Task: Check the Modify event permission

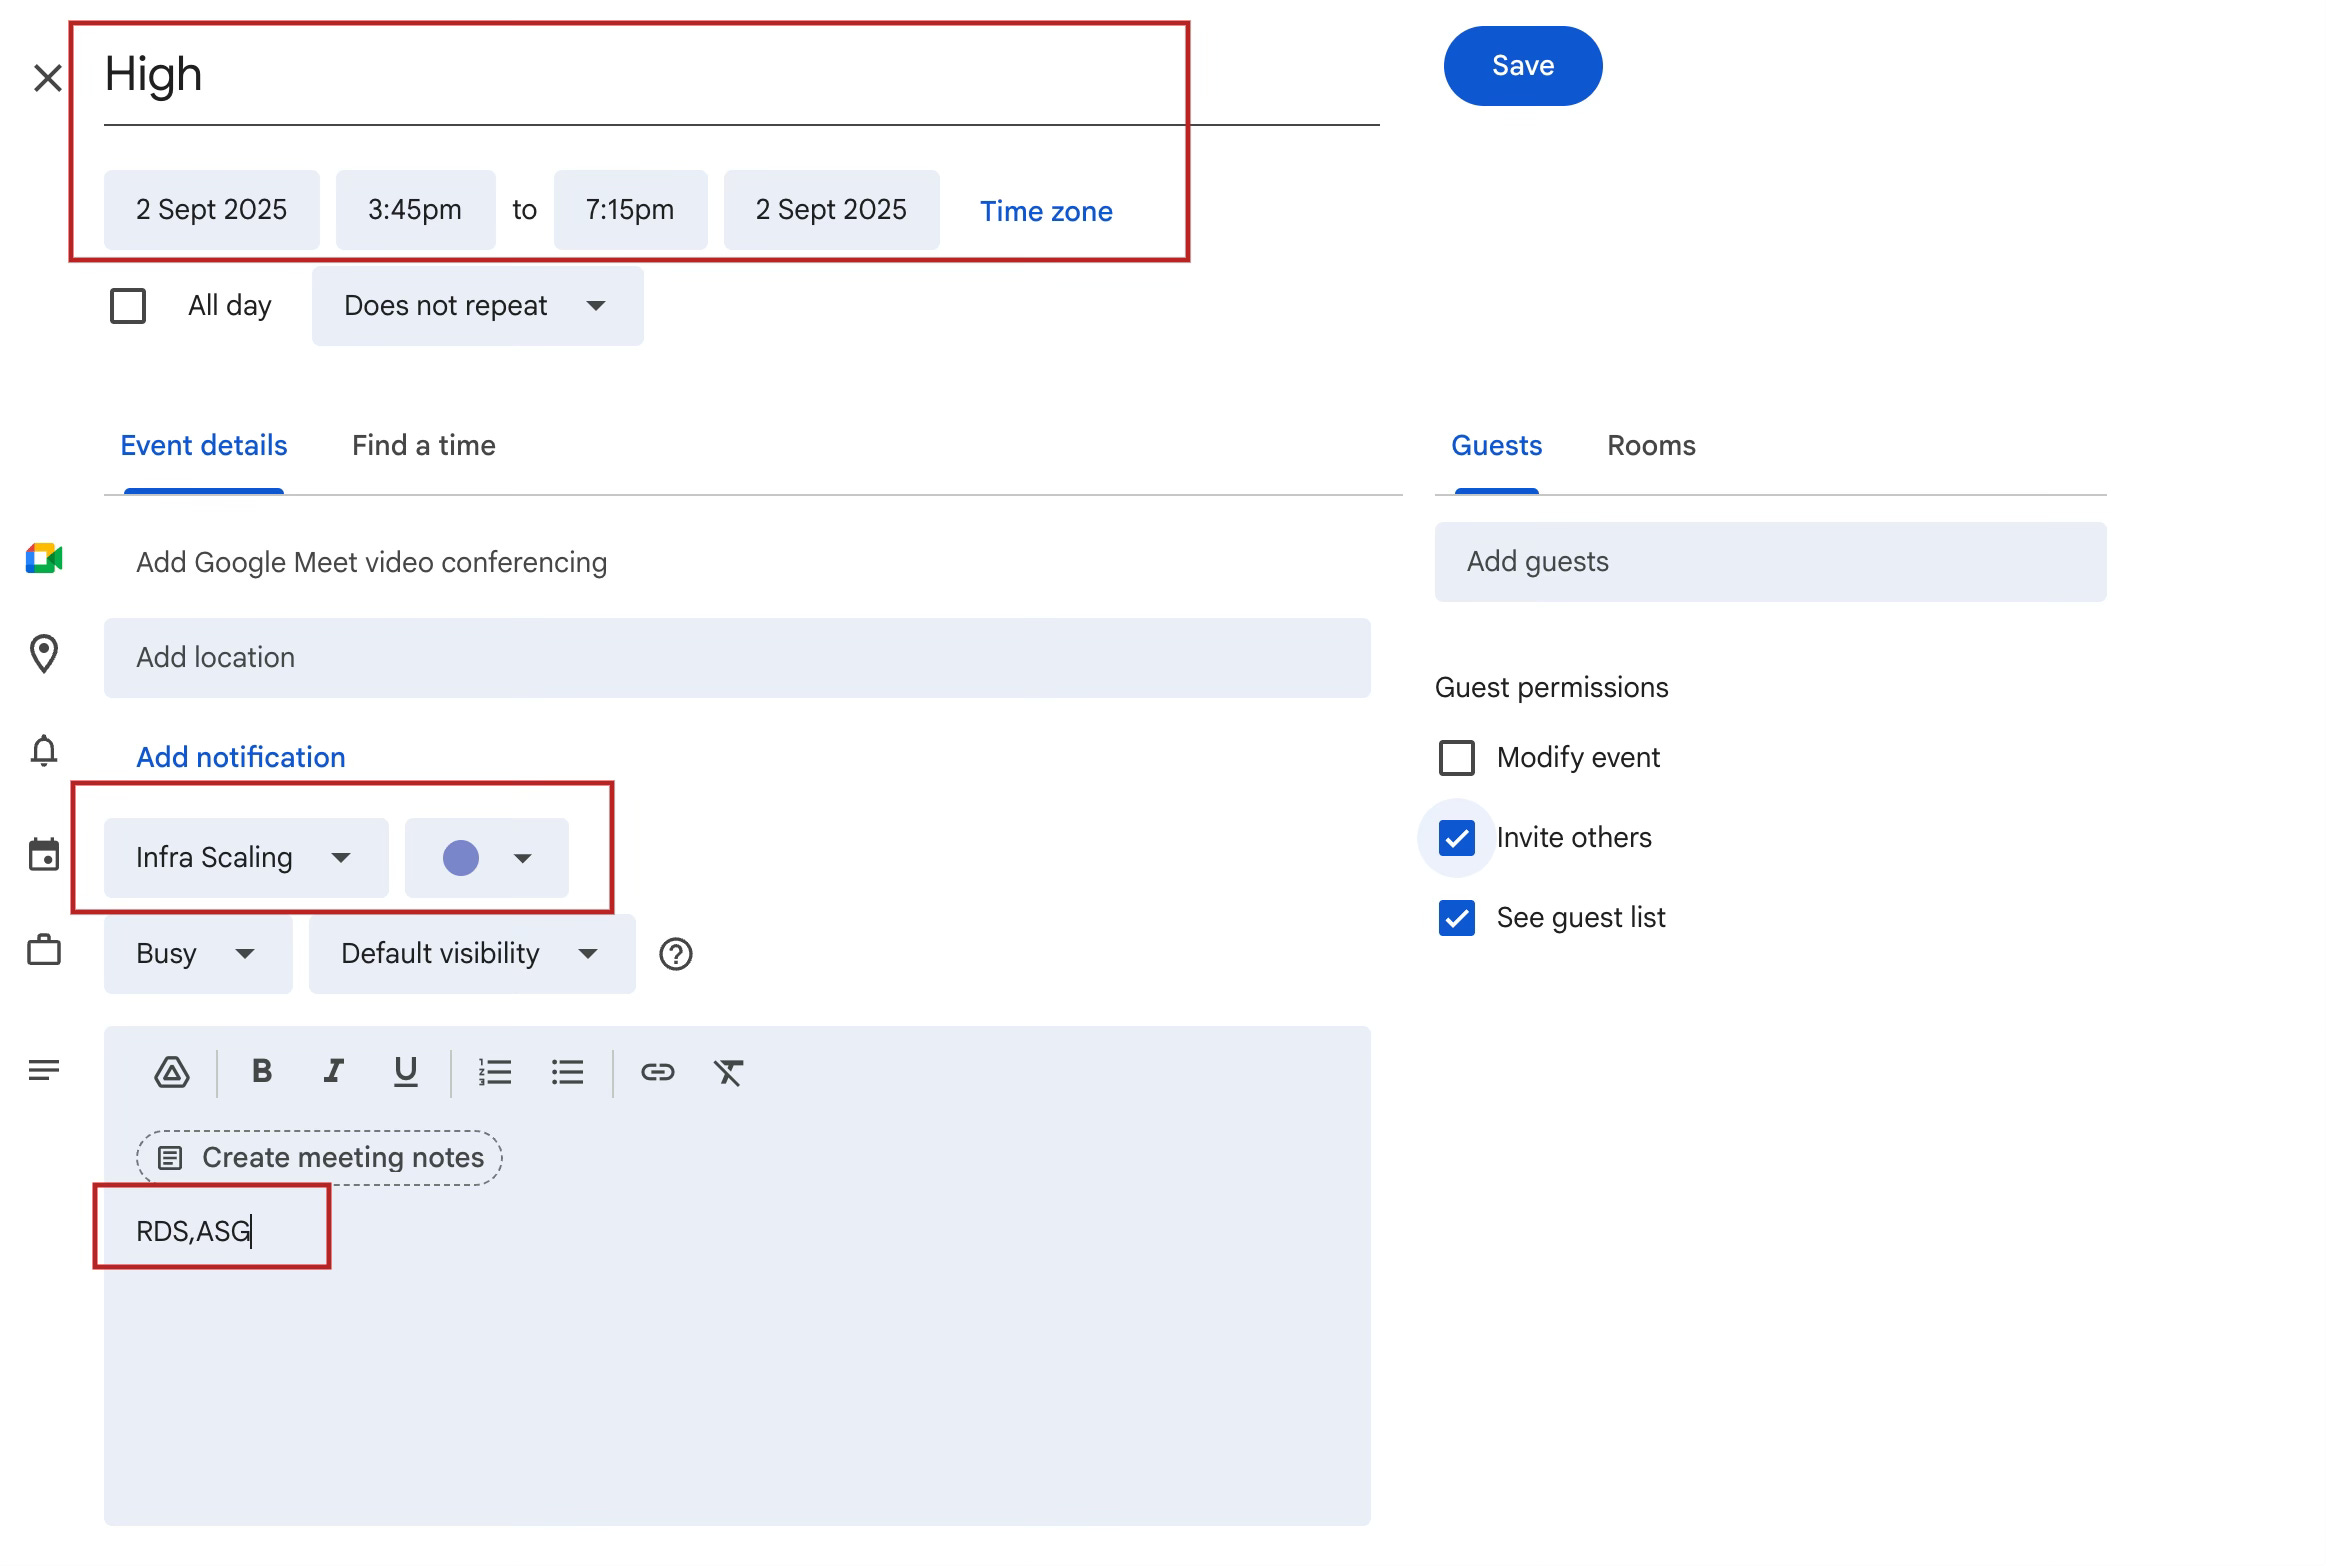Action: click(1456, 758)
